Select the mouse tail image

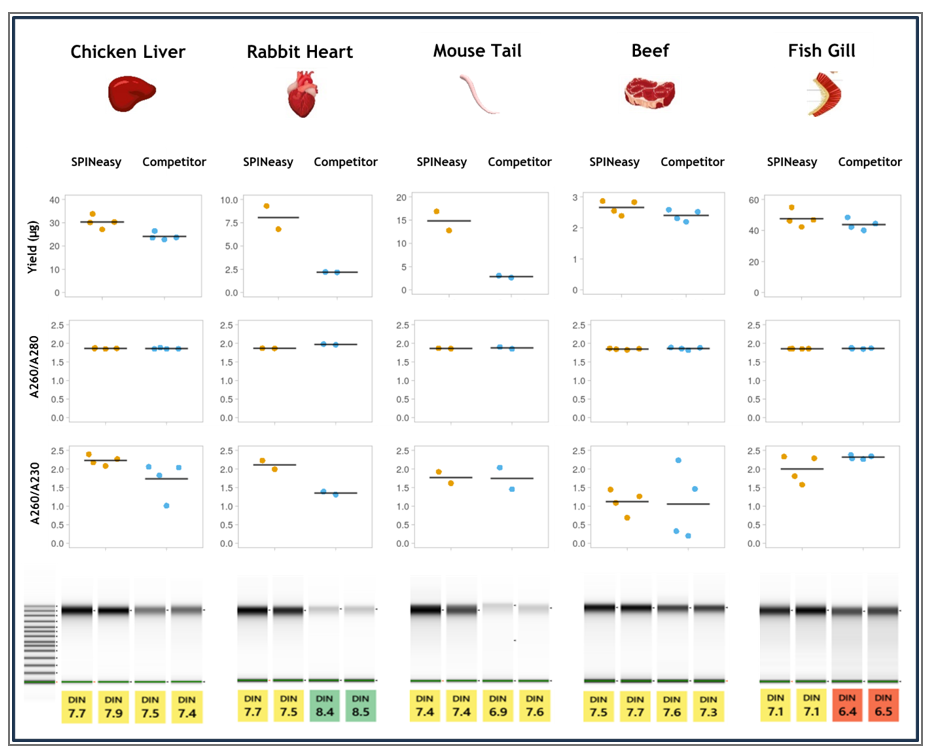pyautogui.click(x=479, y=94)
